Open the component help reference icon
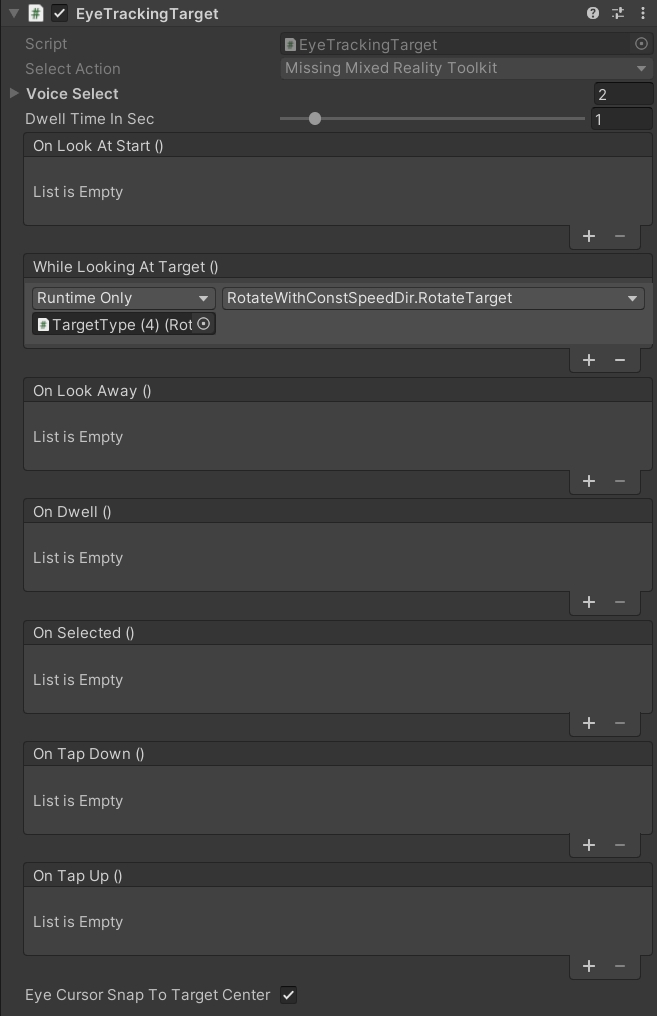The width and height of the screenshot is (657, 1016). click(x=593, y=14)
